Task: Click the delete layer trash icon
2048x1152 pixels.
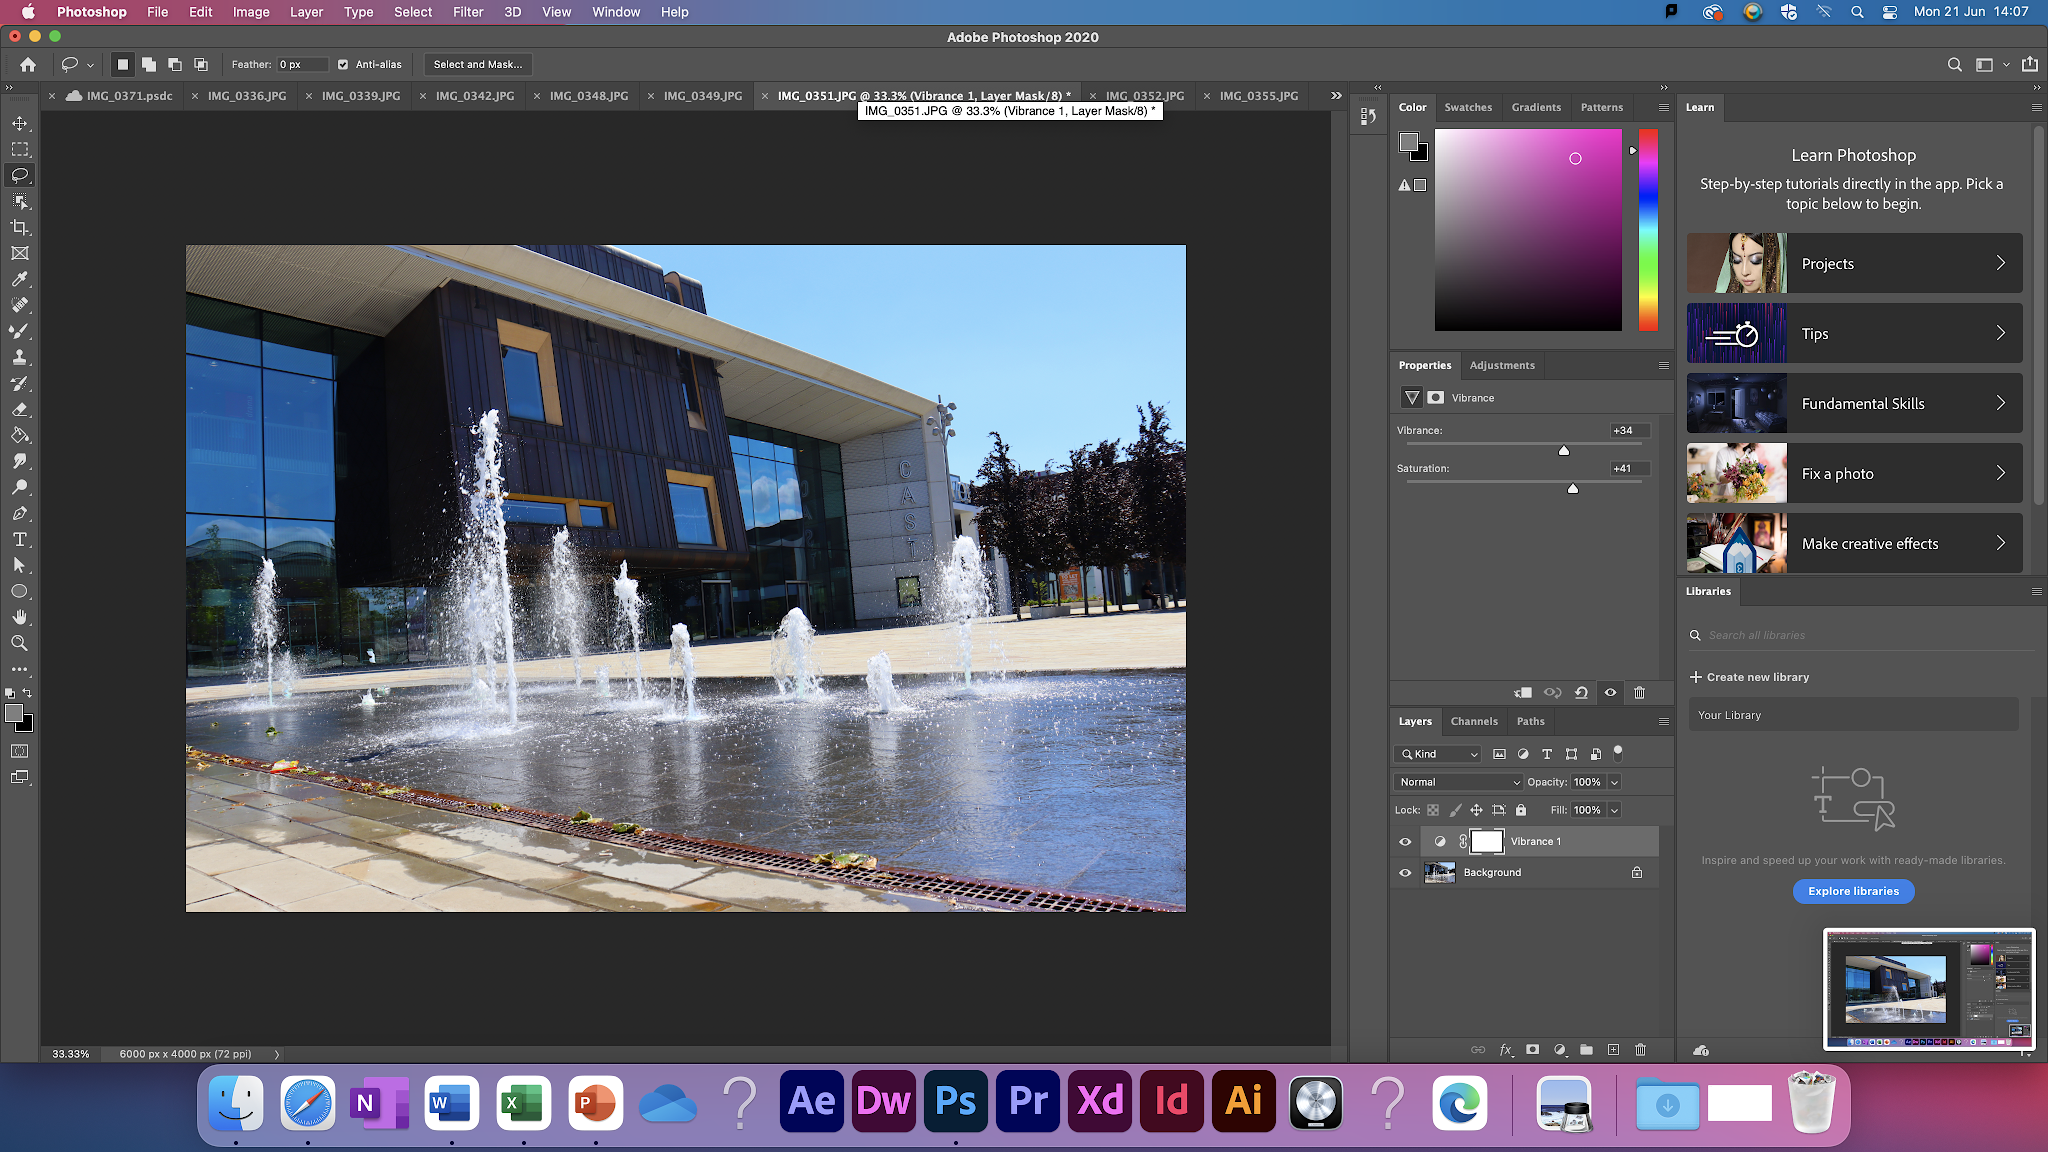Action: click(1640, 1050)
